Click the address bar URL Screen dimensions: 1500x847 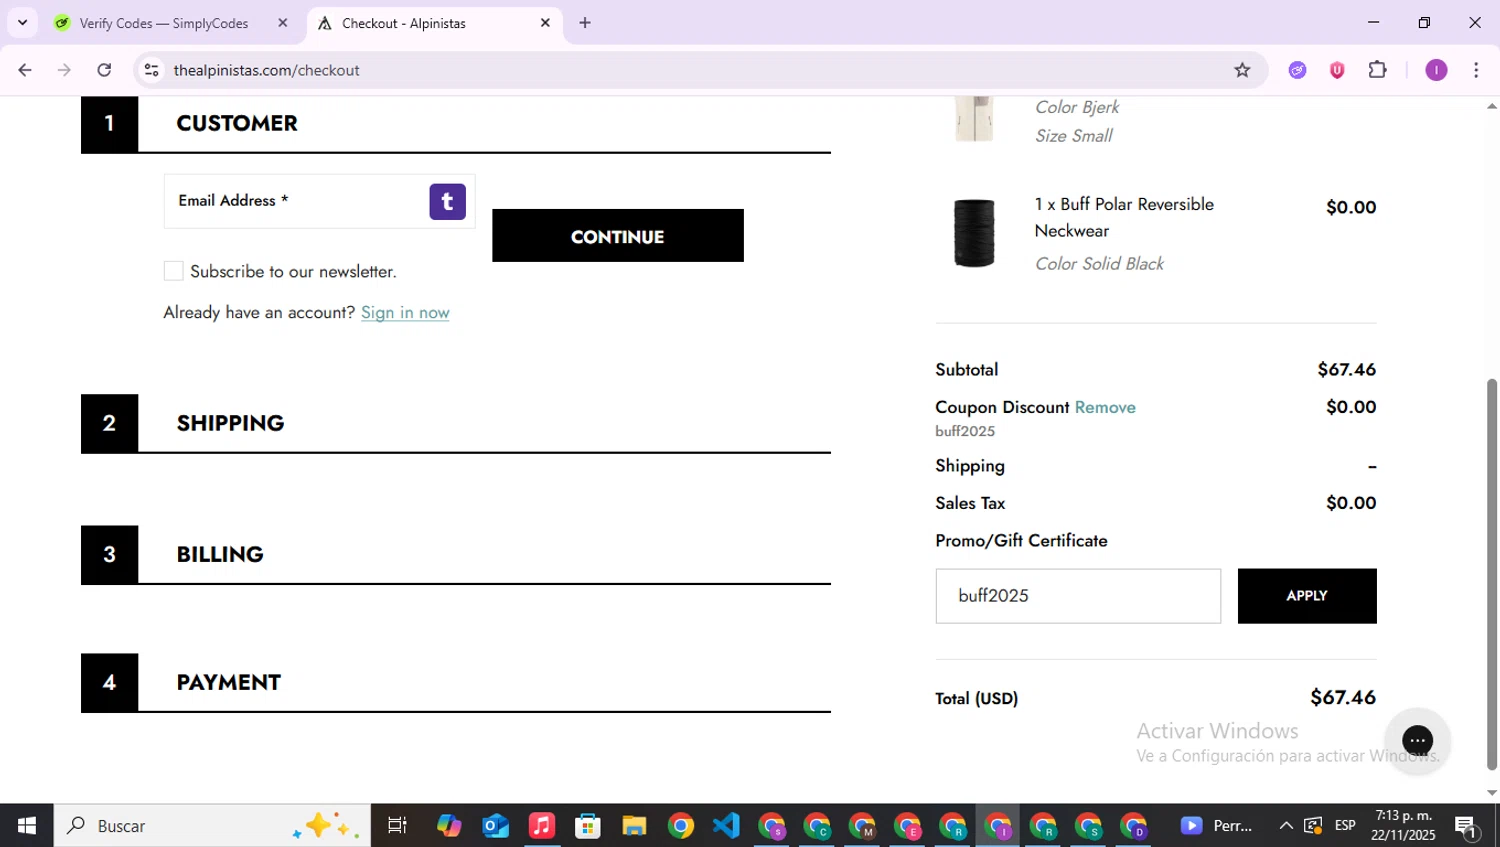(x=266, y=70)
